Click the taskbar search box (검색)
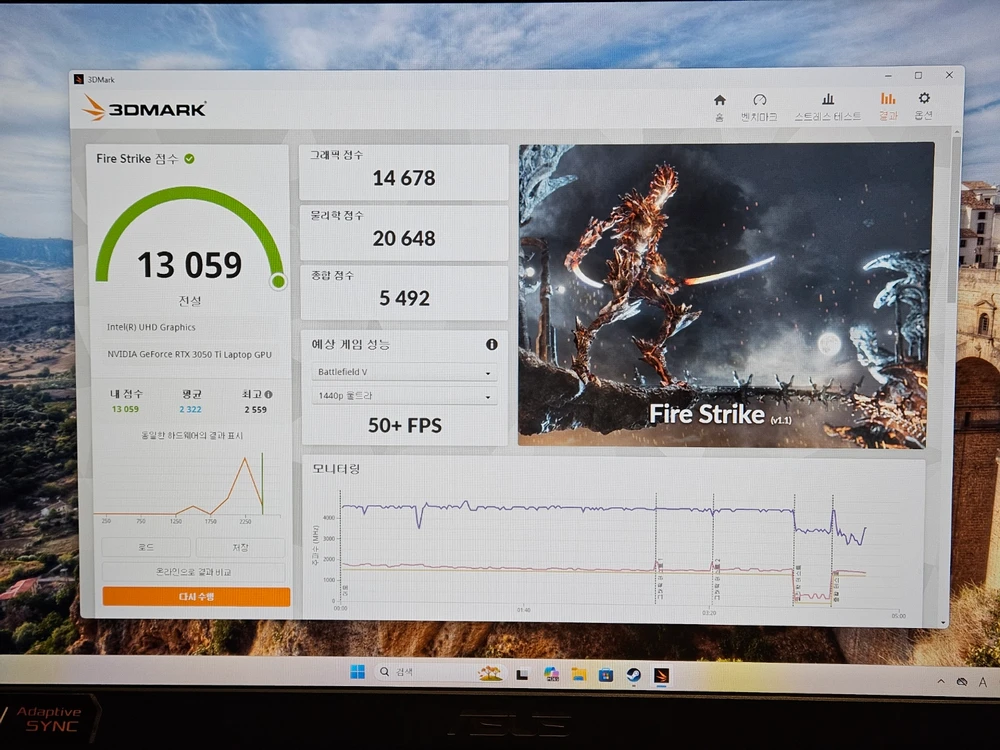The image size is (1000, 750). point(440,672)
